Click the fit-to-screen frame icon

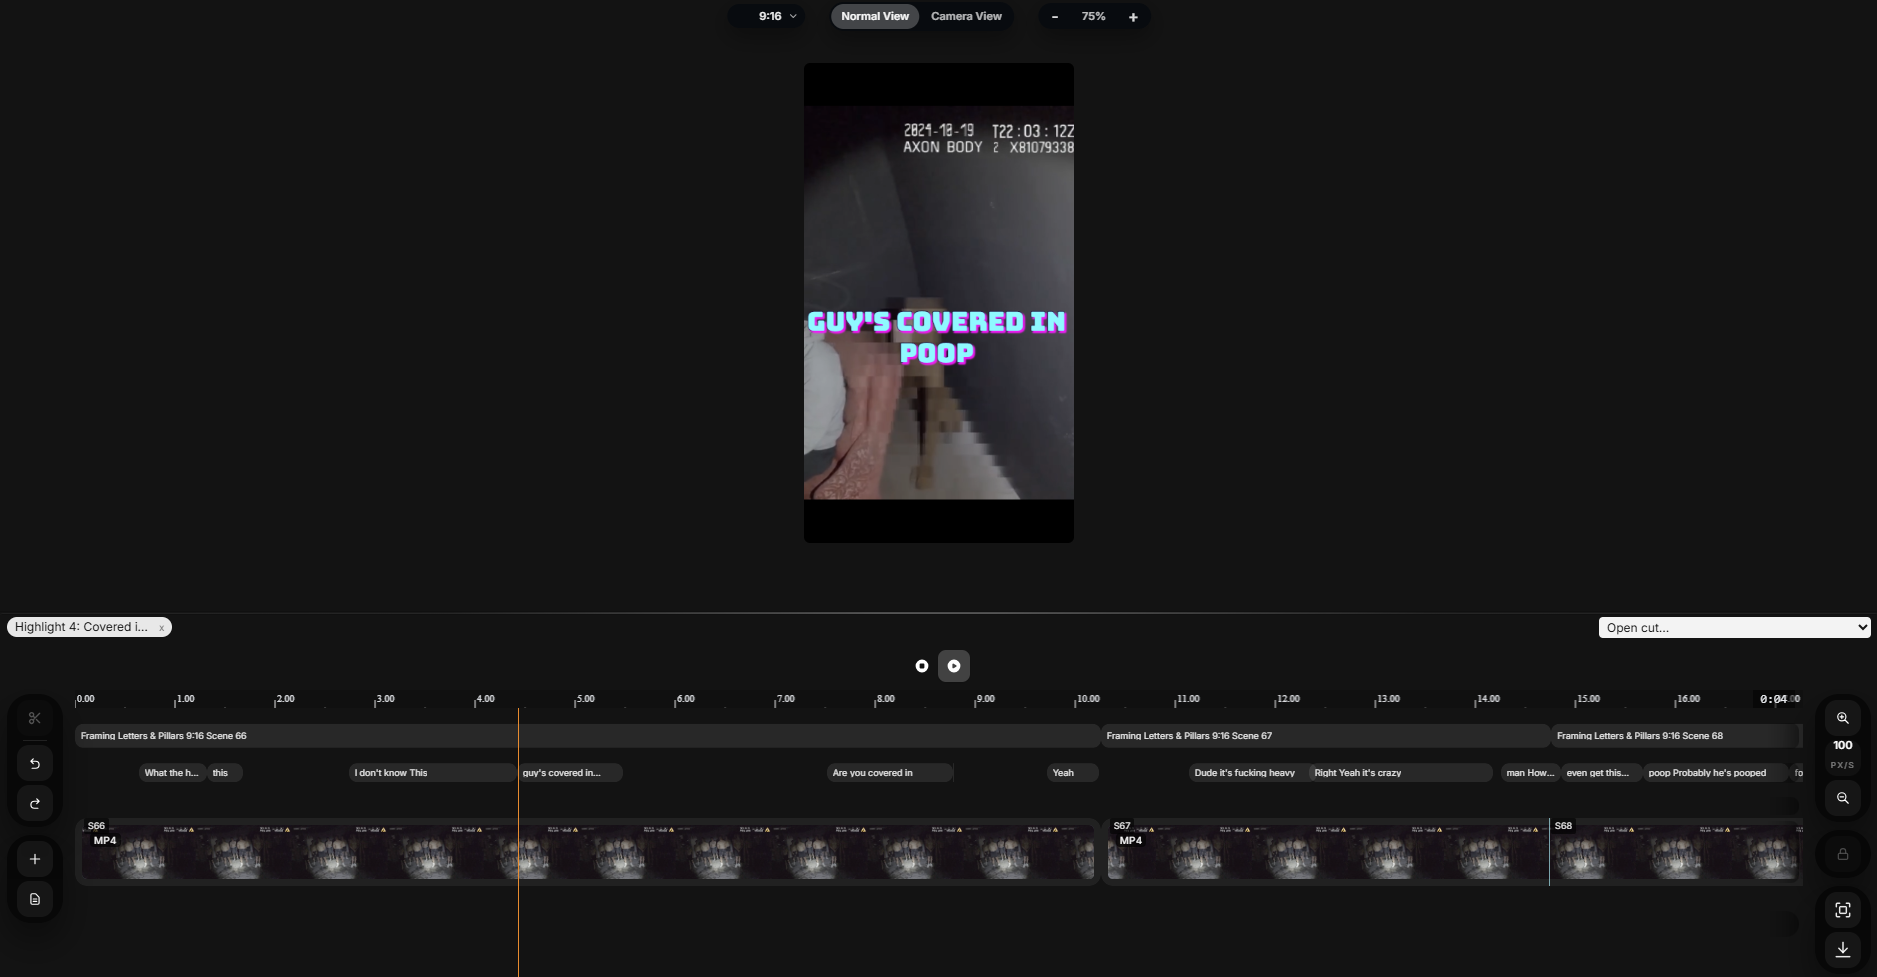click(x=1843, y=910)
